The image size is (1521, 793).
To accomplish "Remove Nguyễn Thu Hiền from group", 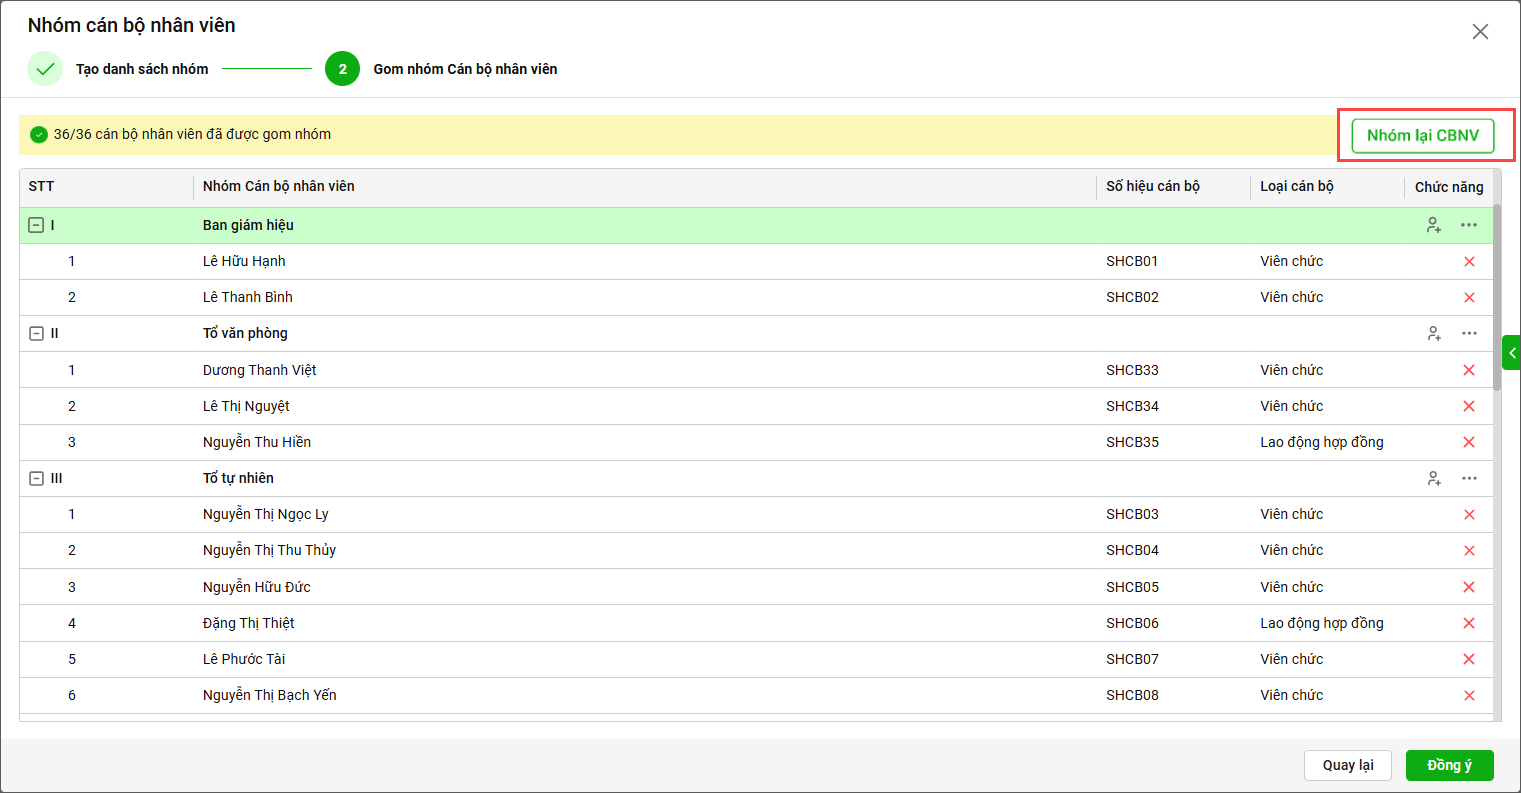I will tap(1468, 442).
